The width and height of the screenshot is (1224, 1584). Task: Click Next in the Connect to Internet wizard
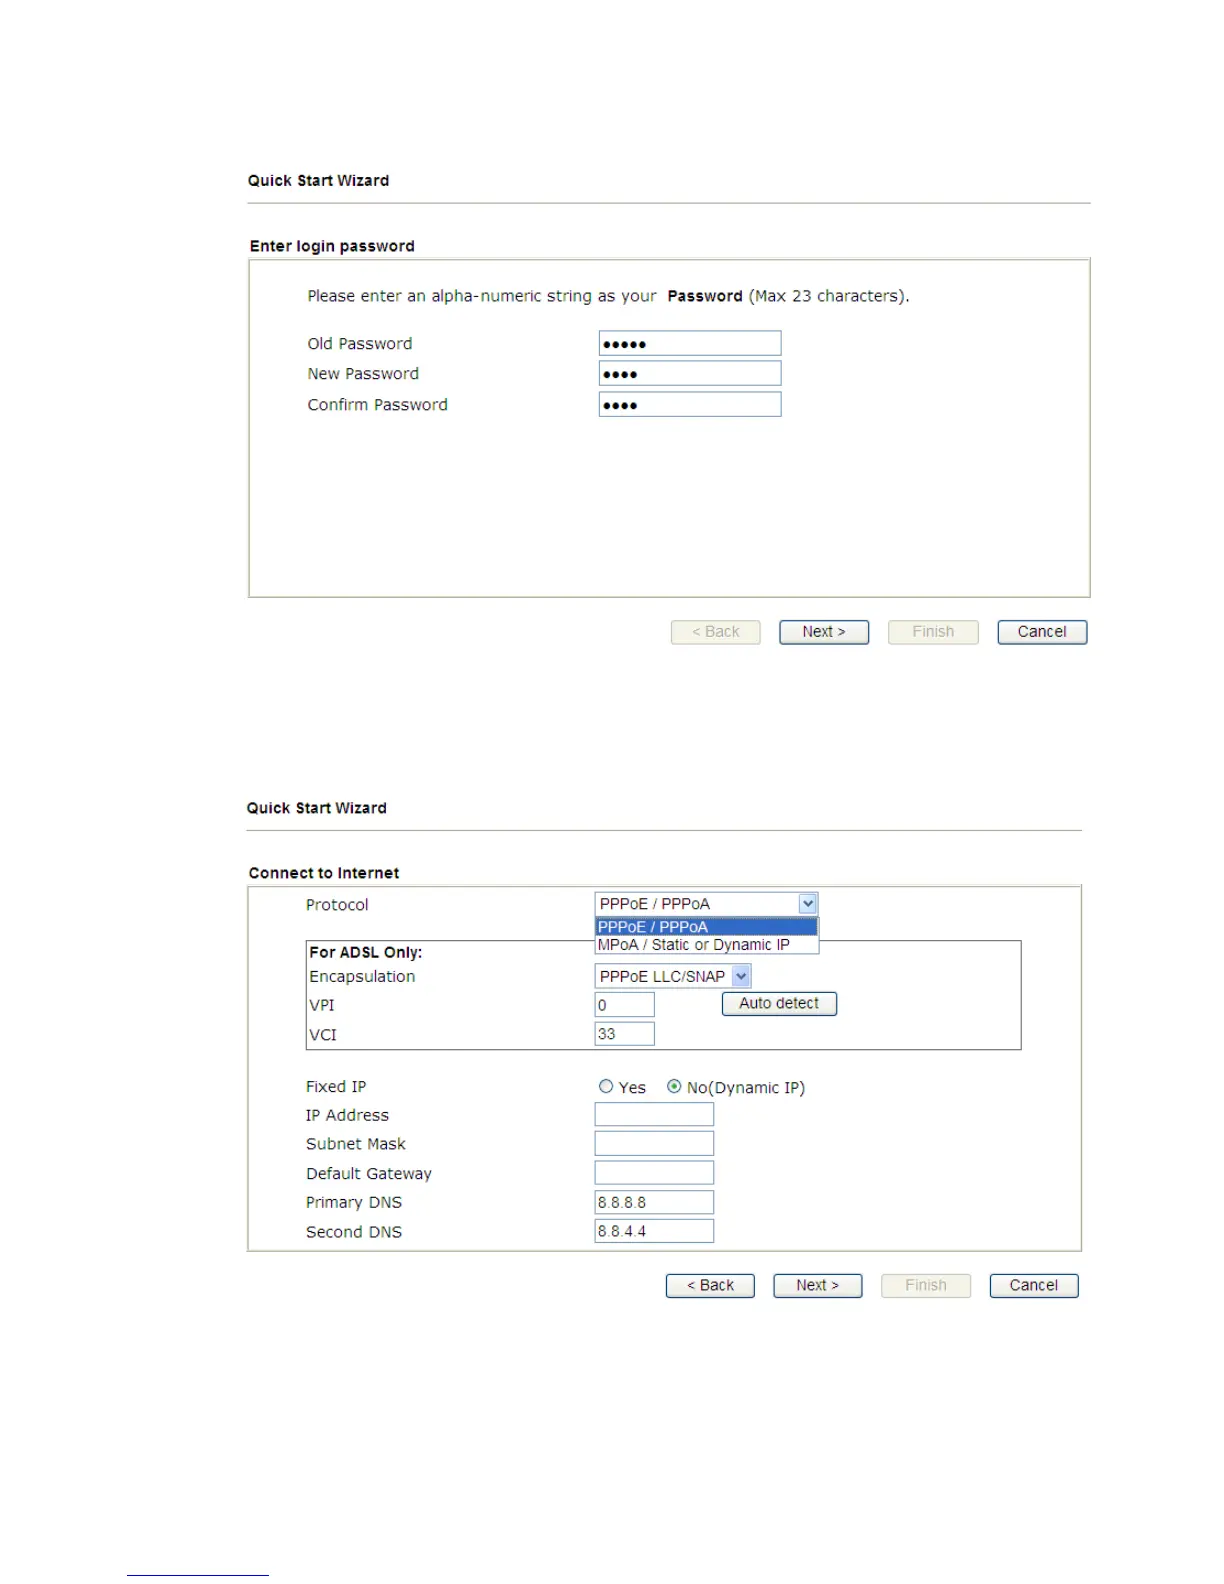point(818,1286)
